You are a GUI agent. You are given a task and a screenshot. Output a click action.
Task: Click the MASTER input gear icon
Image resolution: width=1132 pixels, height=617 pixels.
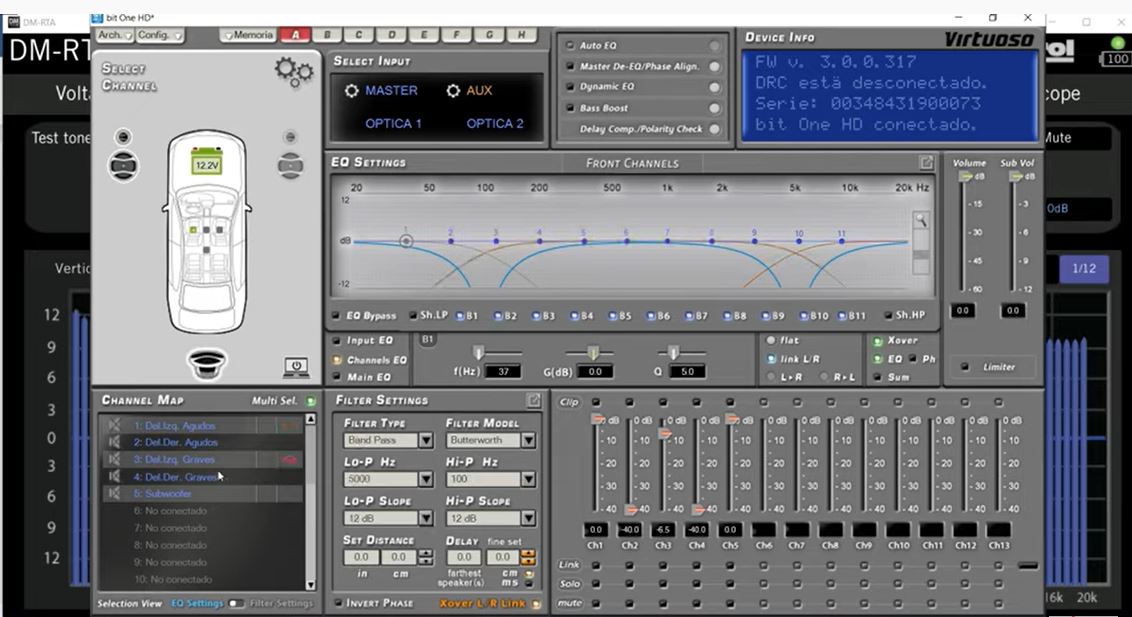click(x=352, y=91)
